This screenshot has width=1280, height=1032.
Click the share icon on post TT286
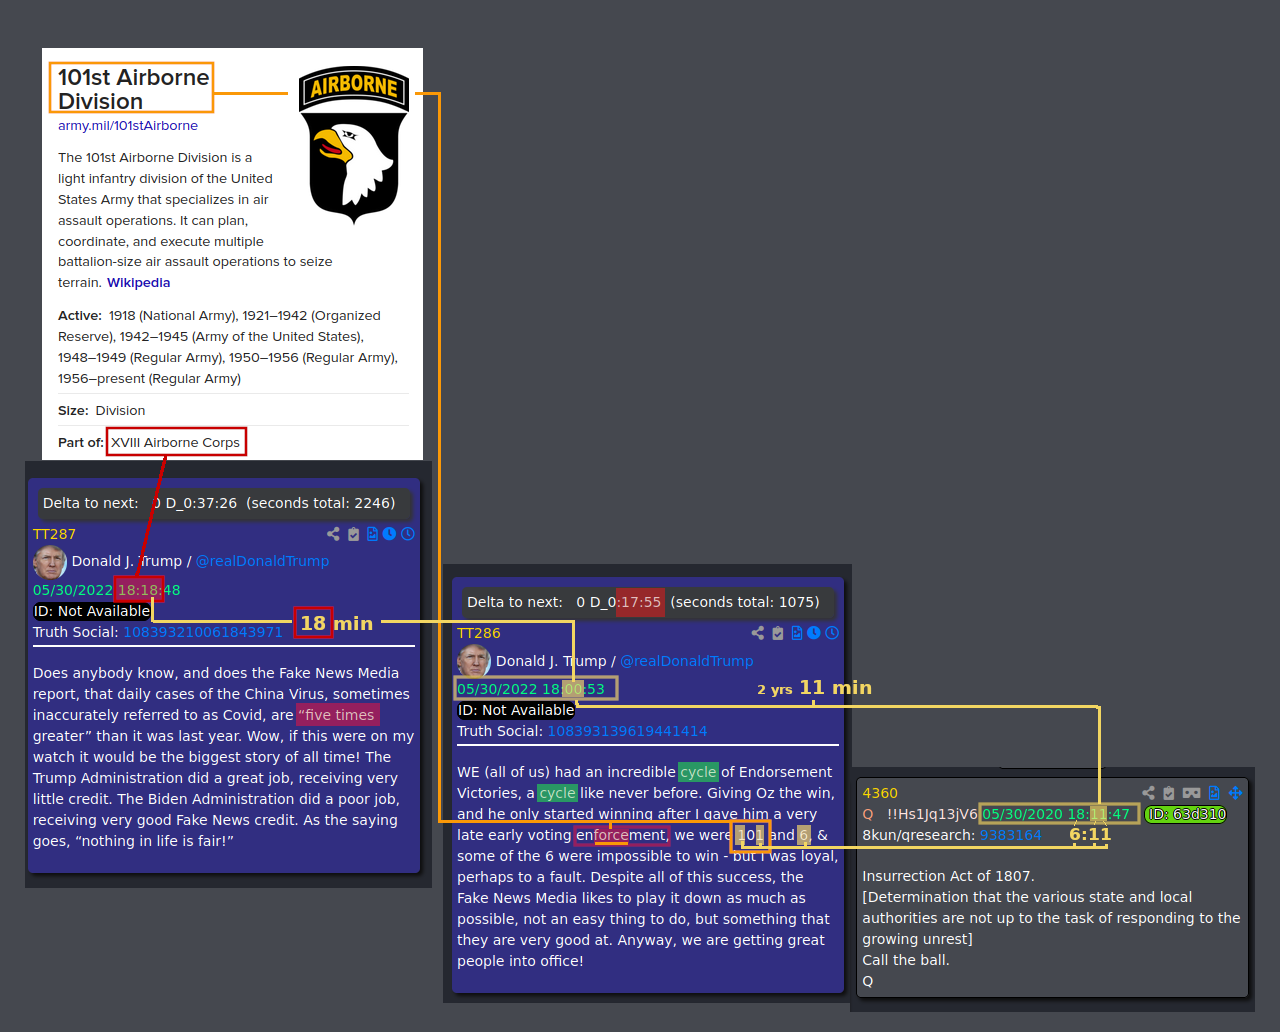[x=757, y=633]
